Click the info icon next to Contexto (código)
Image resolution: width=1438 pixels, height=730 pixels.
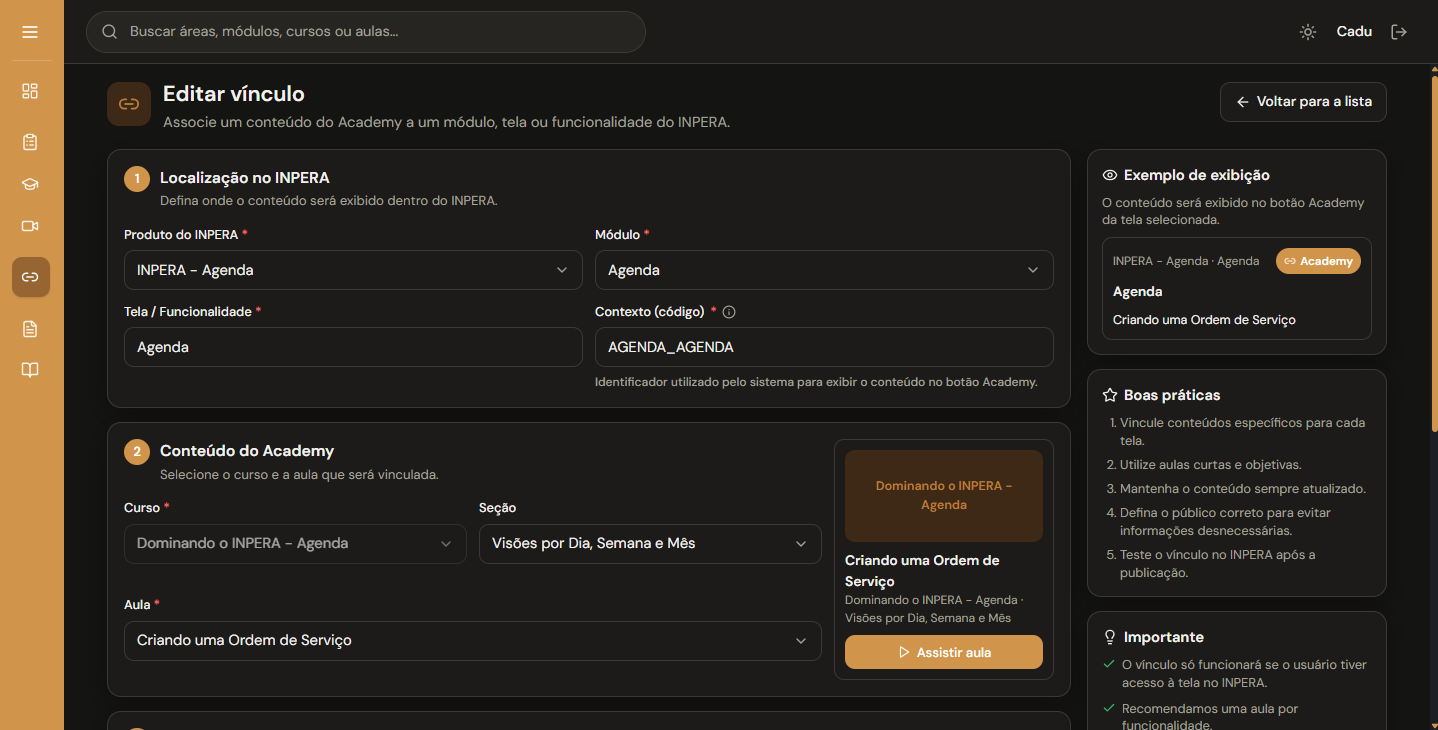tap(729, 312)
